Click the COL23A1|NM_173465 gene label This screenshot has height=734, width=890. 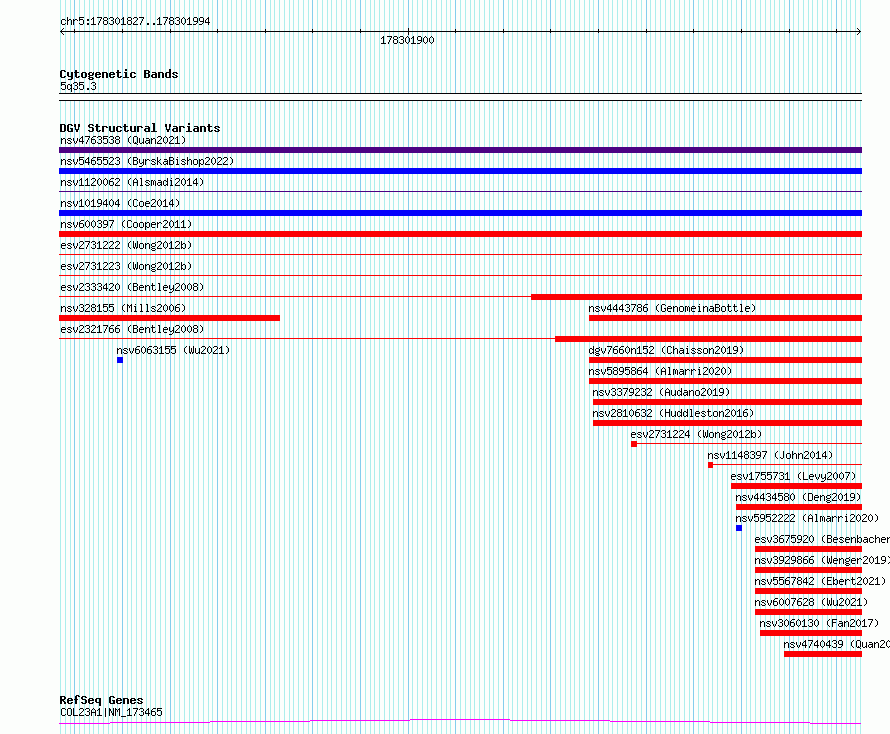[111, 712]
